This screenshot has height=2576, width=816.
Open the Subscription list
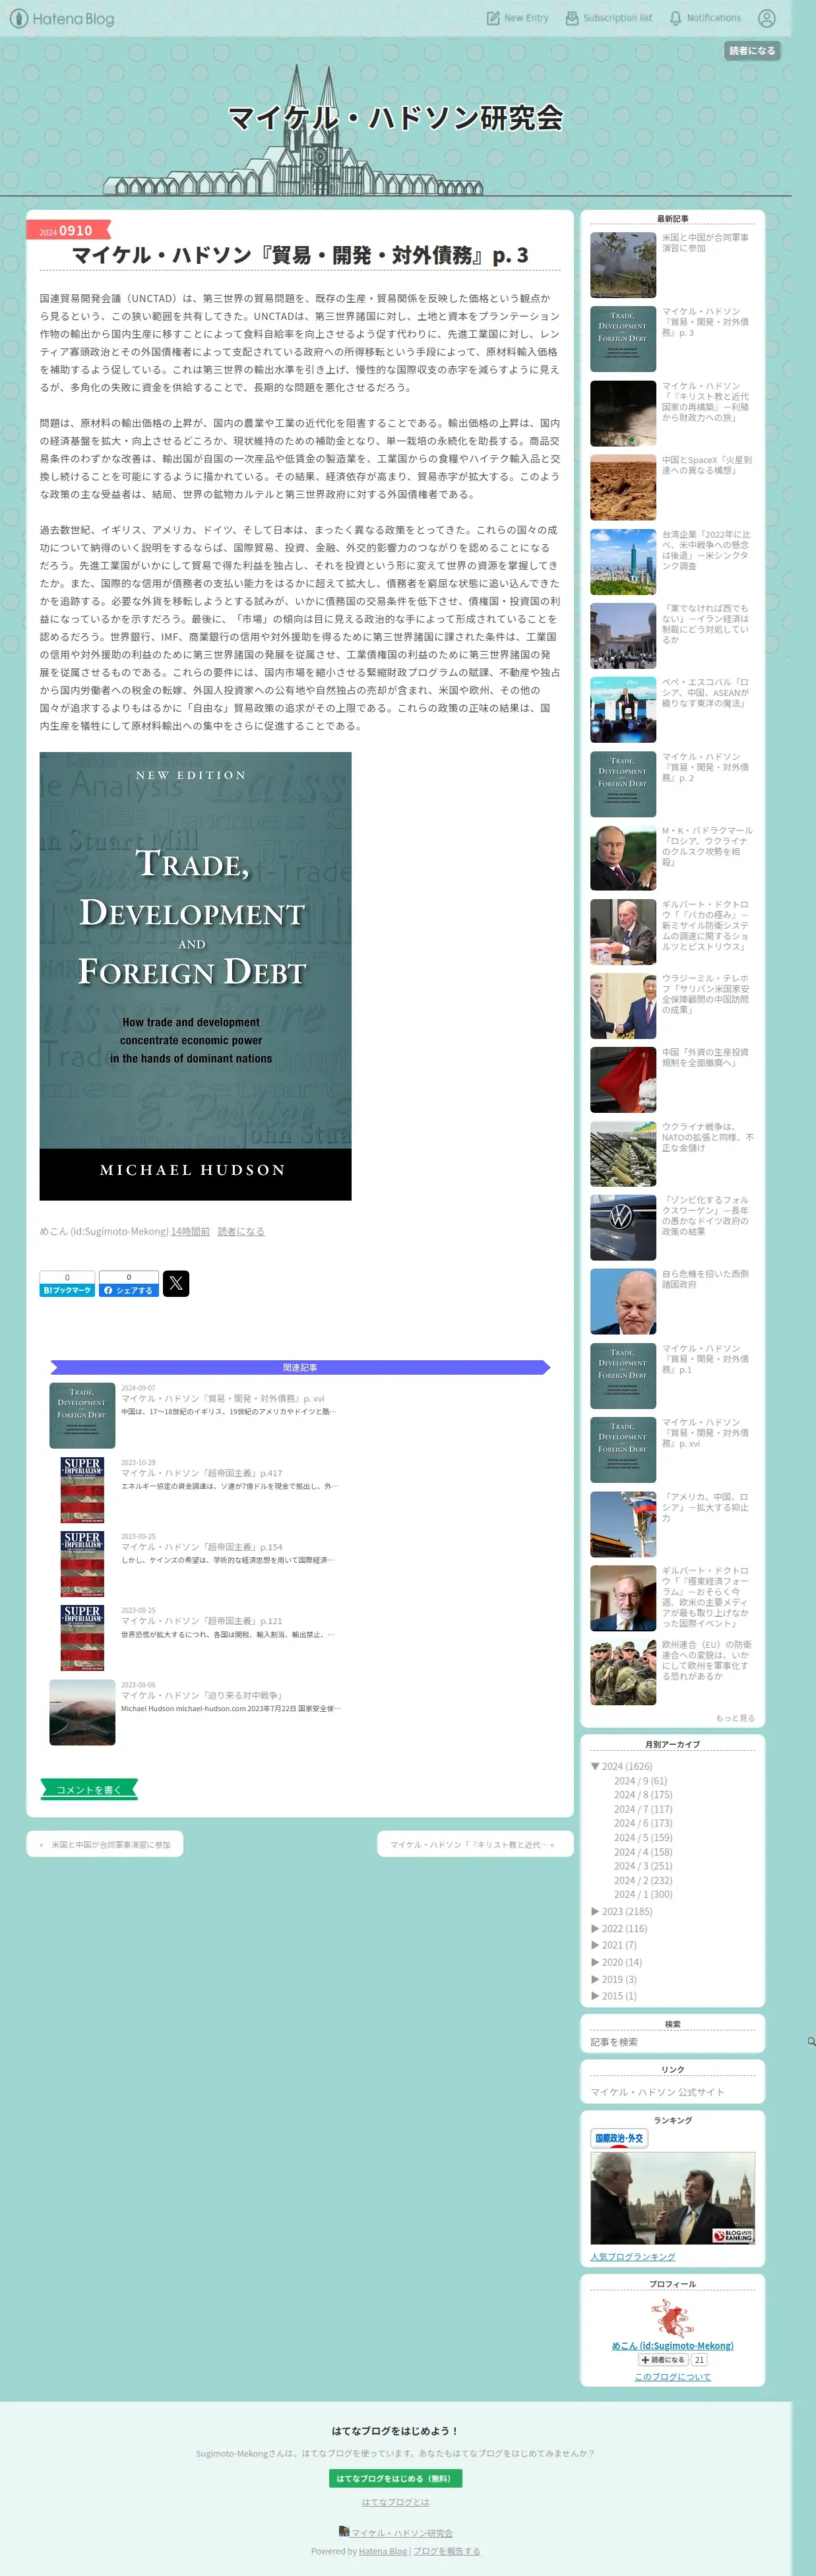609,18
